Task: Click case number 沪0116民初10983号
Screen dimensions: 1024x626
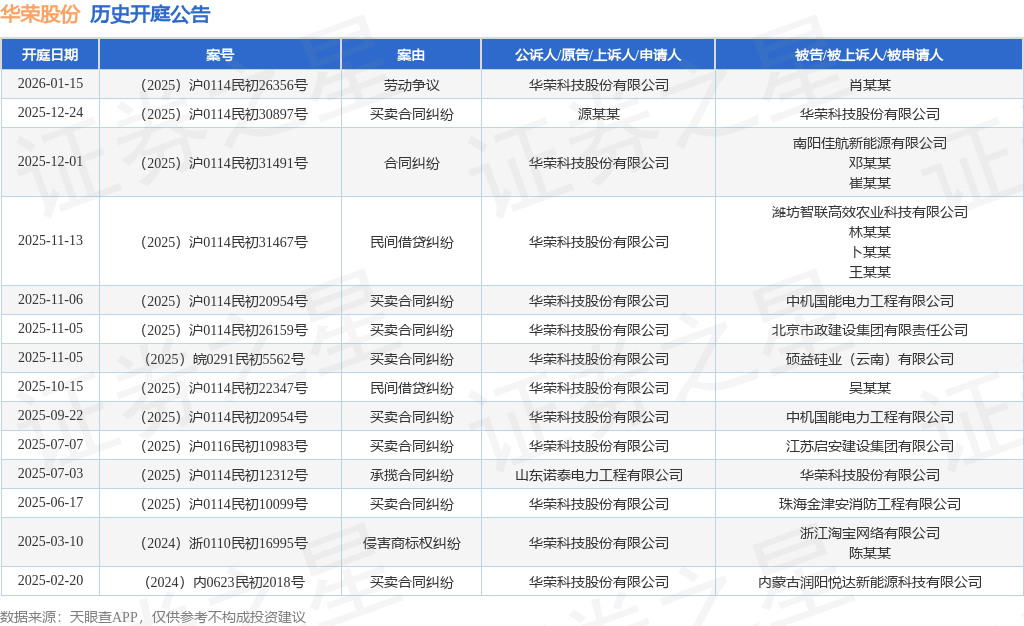Action: pyautogui.click(x=224, y=446)
